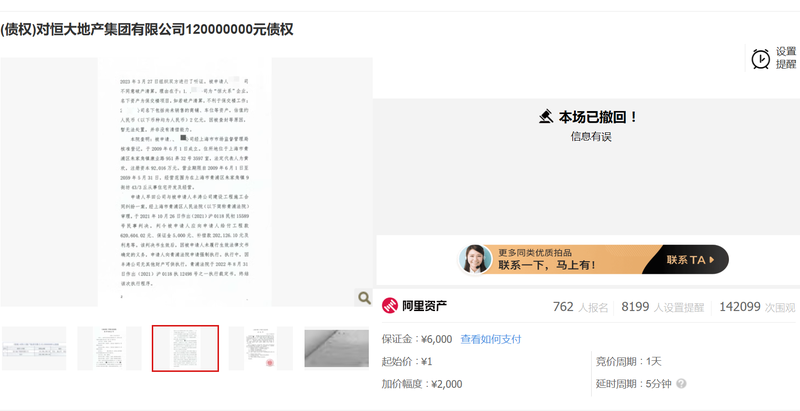Select the gray photo thumbnail

337,348
